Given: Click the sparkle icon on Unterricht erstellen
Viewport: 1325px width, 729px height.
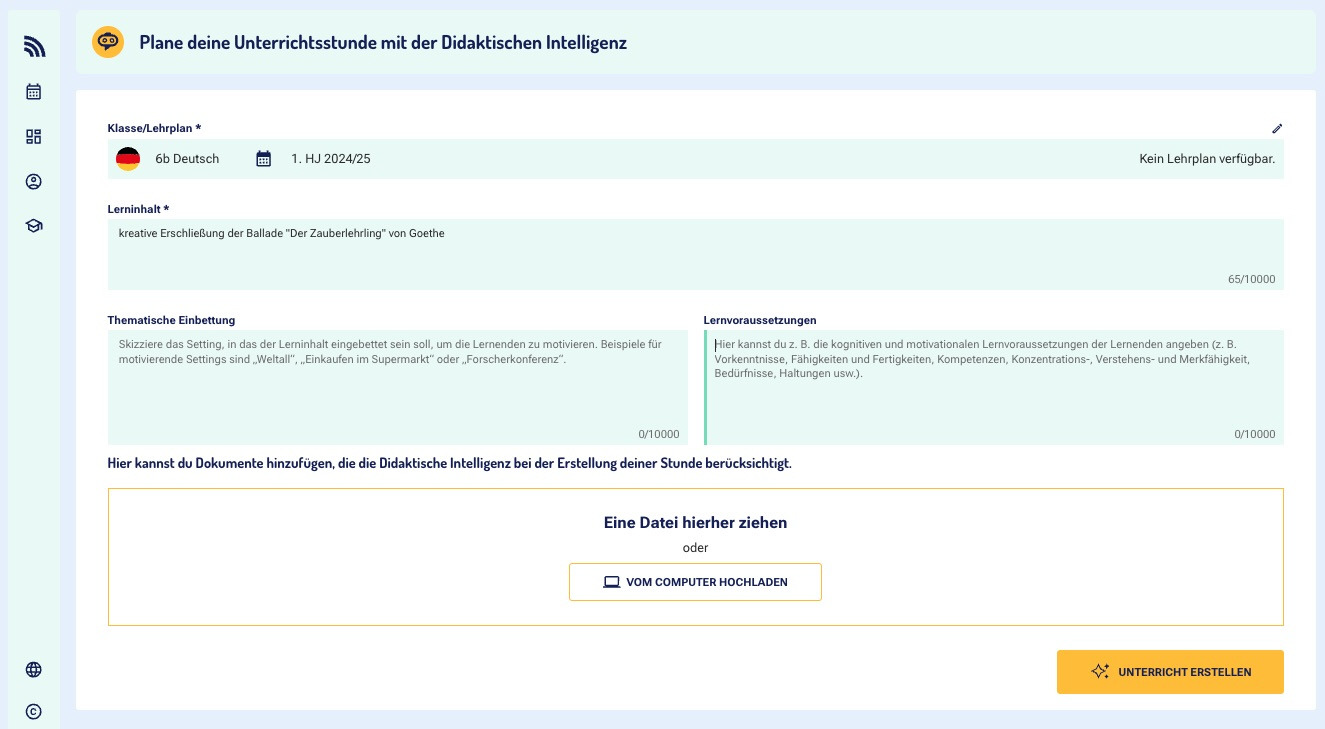Looking at the screenshot, I should point(1100,672).
